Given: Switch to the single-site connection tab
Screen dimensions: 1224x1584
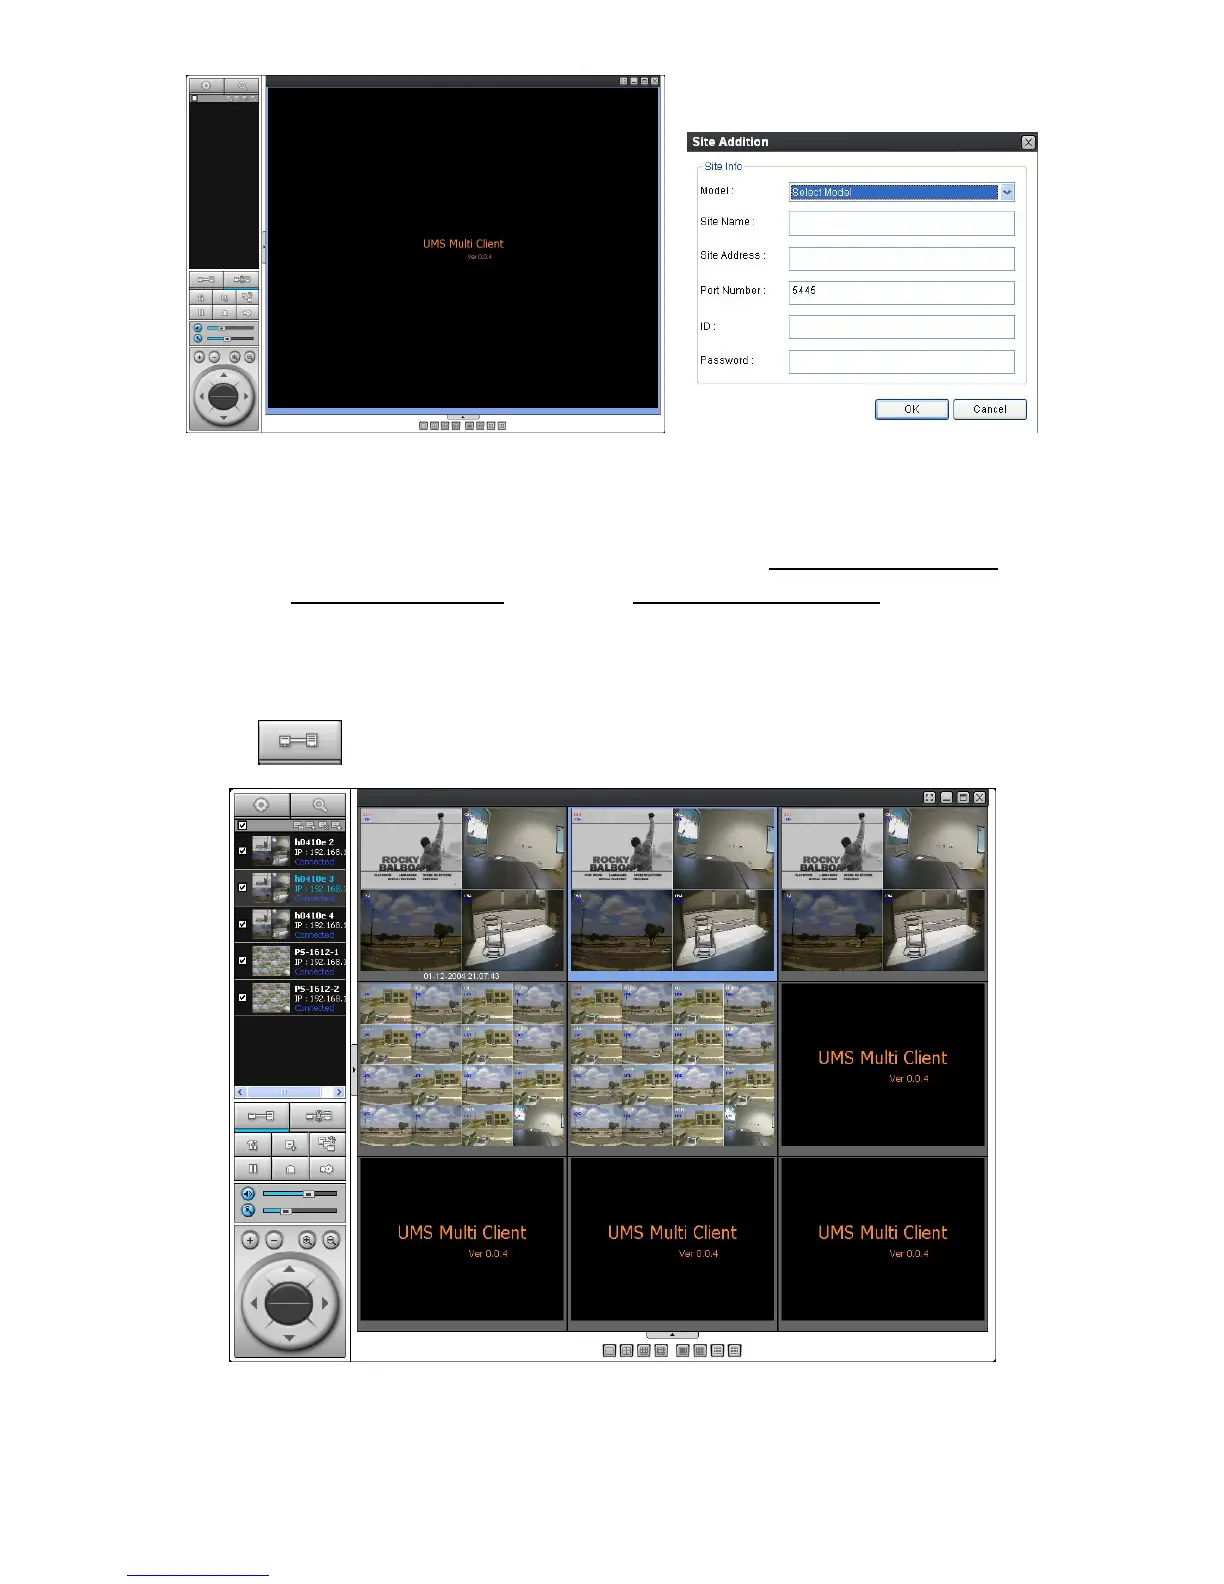Looking at the screenshot, I should coord(262,1116).
